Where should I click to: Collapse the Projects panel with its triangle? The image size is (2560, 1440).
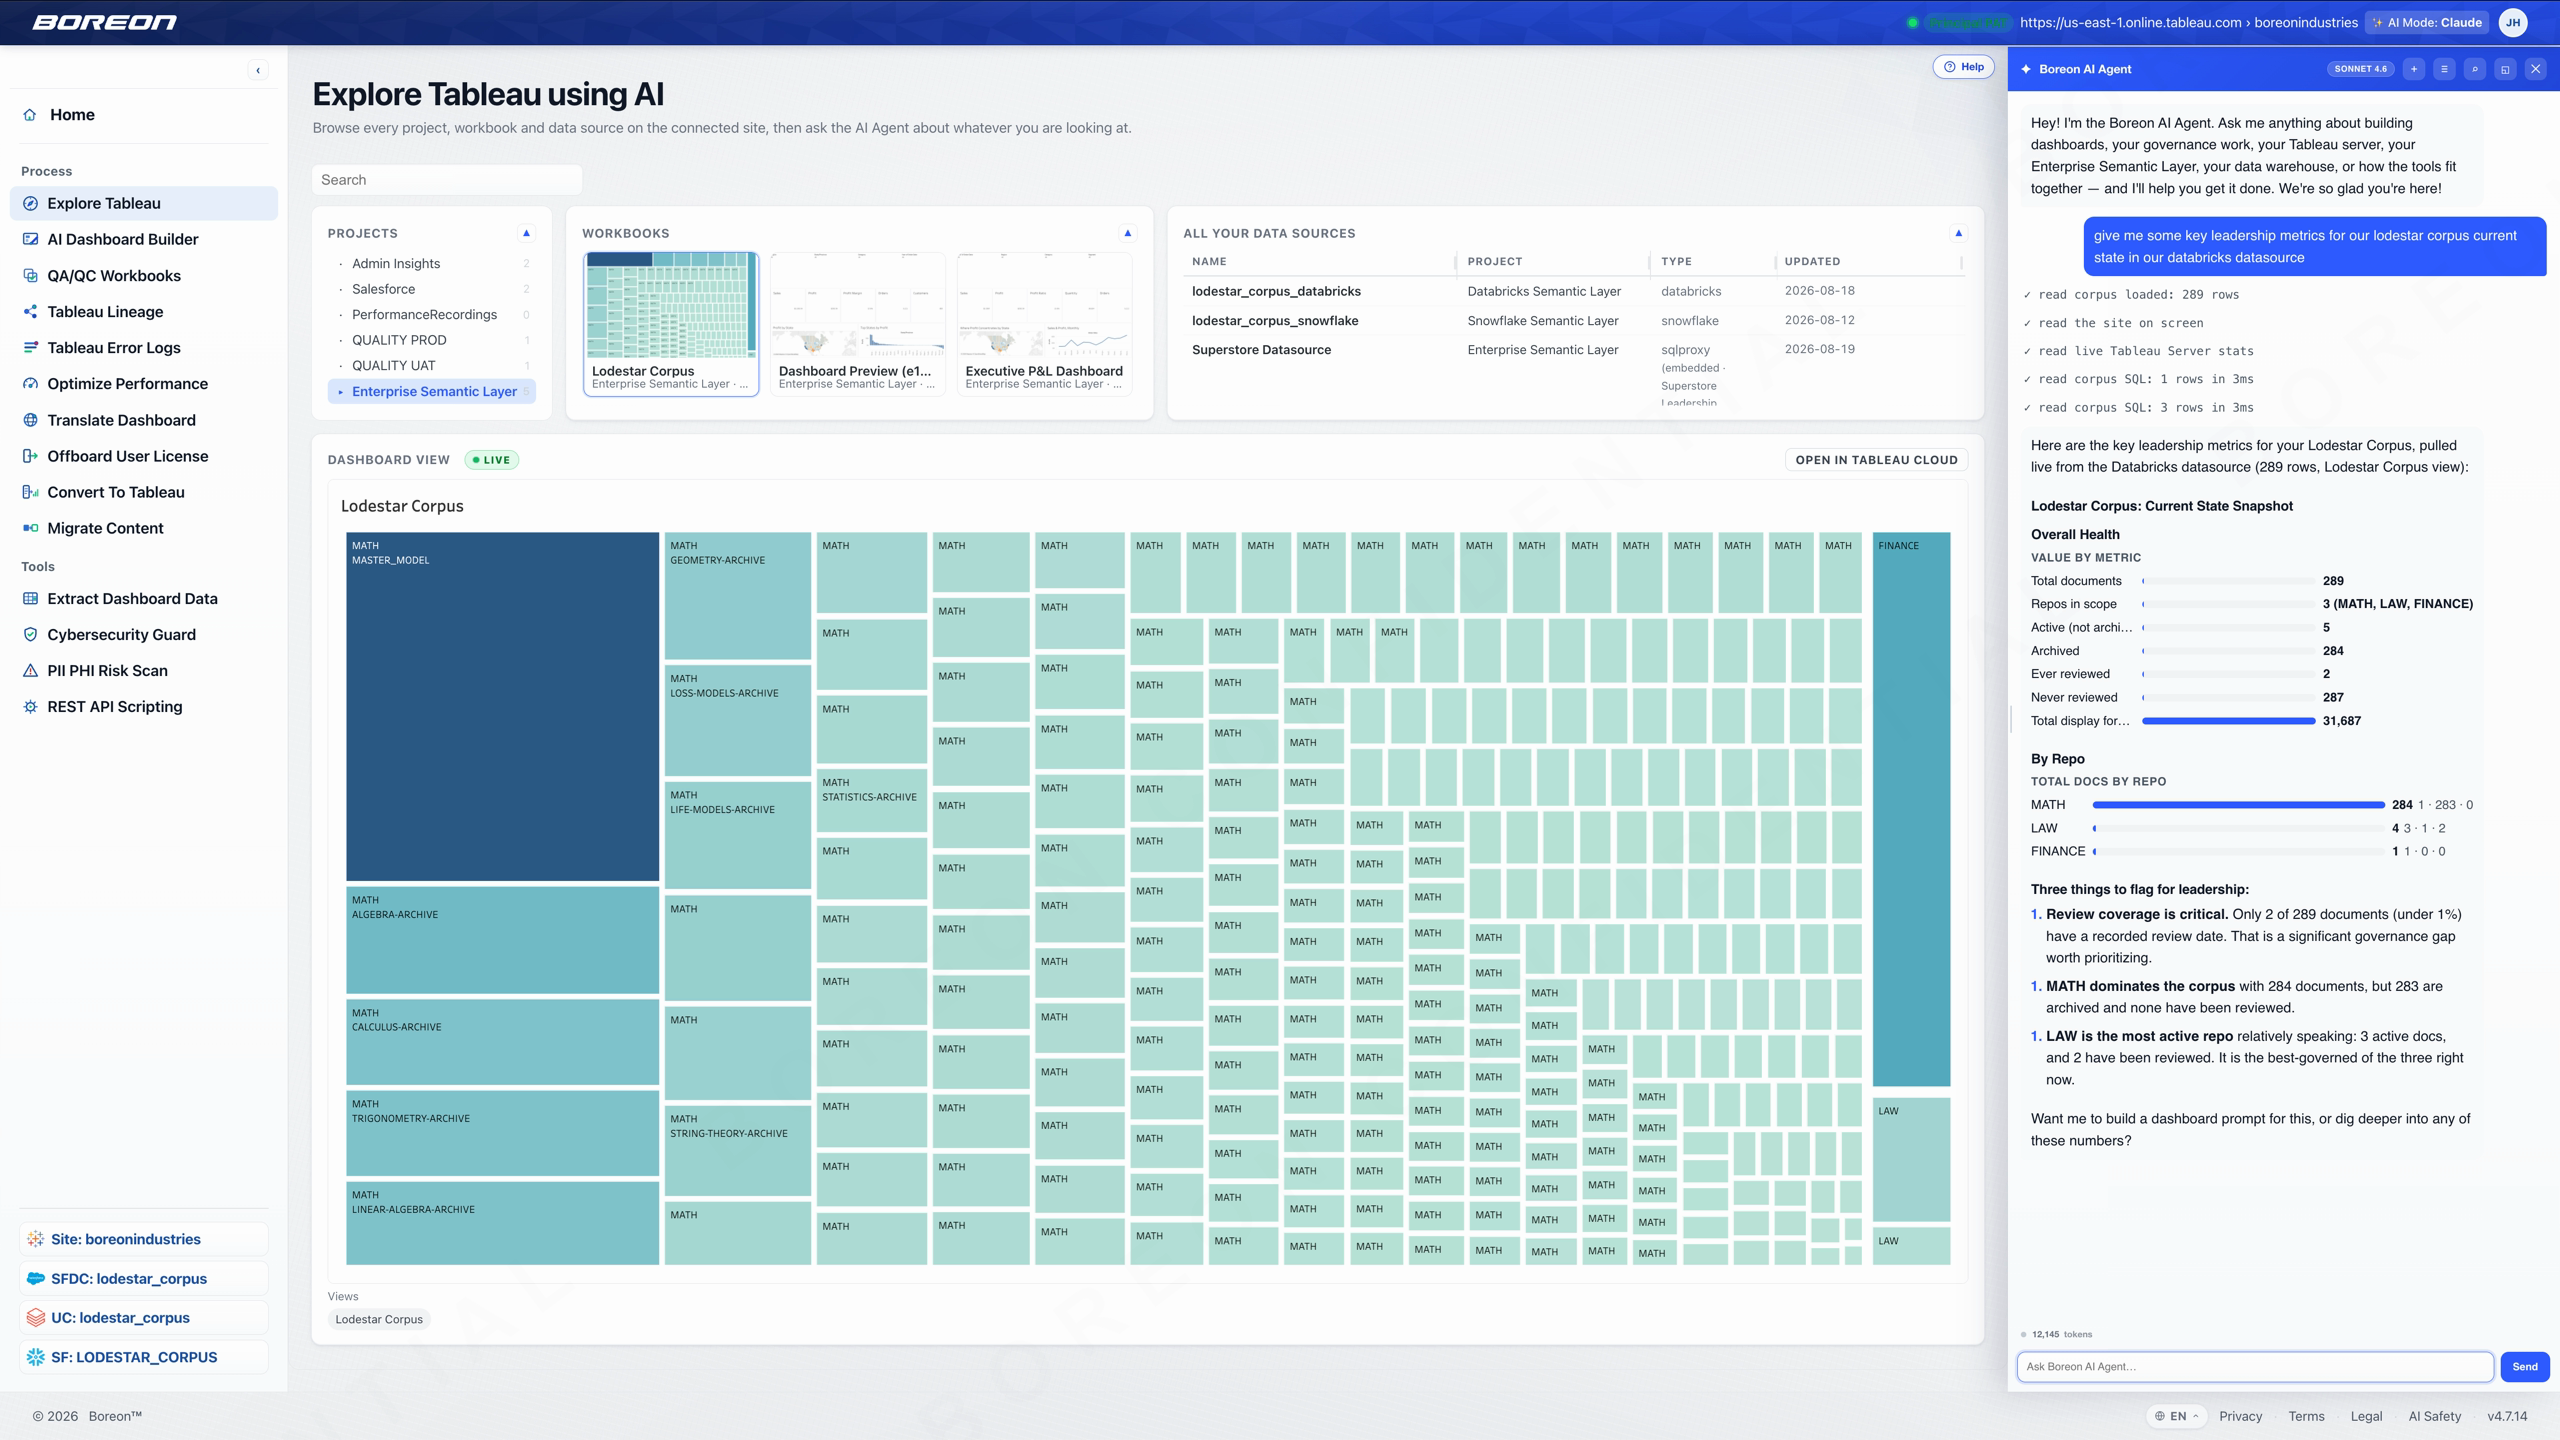[x=526, y=233]
